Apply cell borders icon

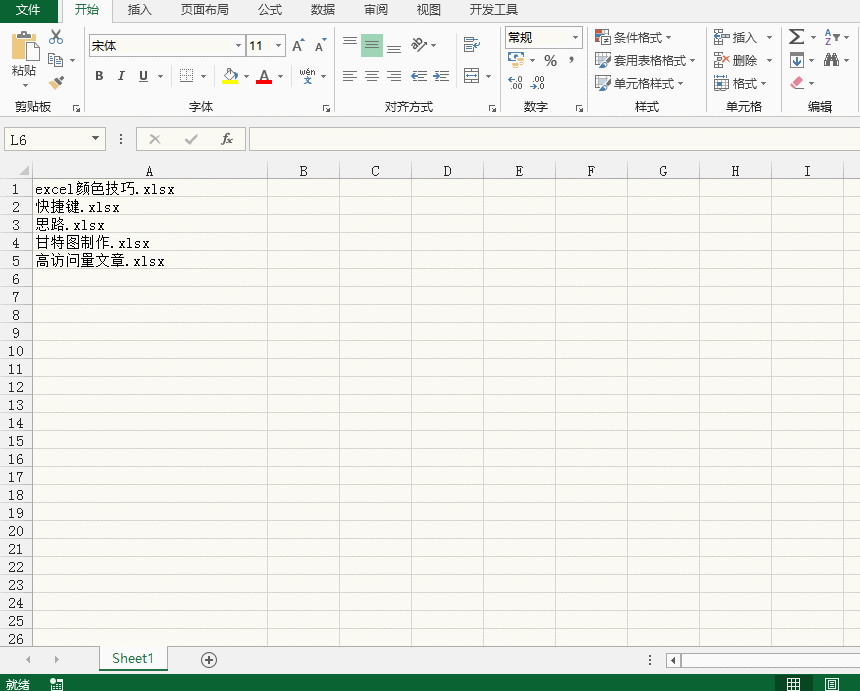pos(186,76)
